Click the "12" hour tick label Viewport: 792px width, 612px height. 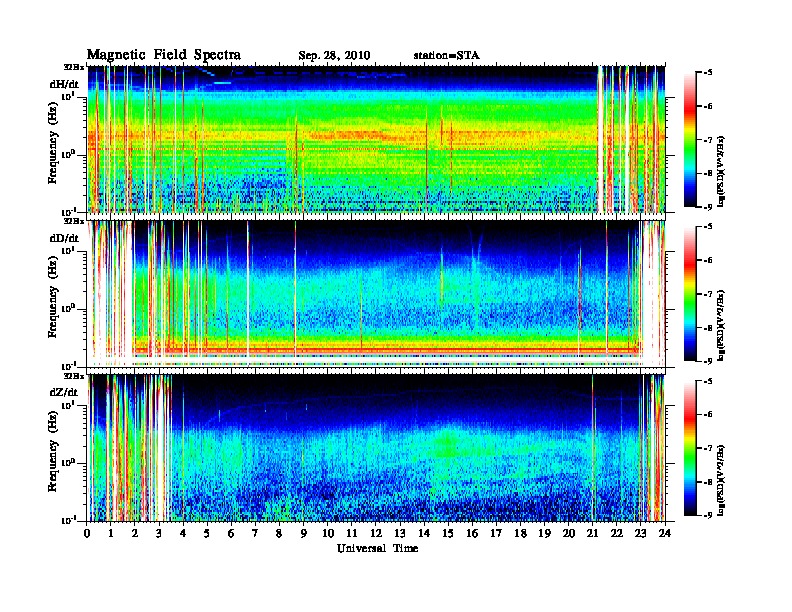pyautogui.click(x=376, y=533)
